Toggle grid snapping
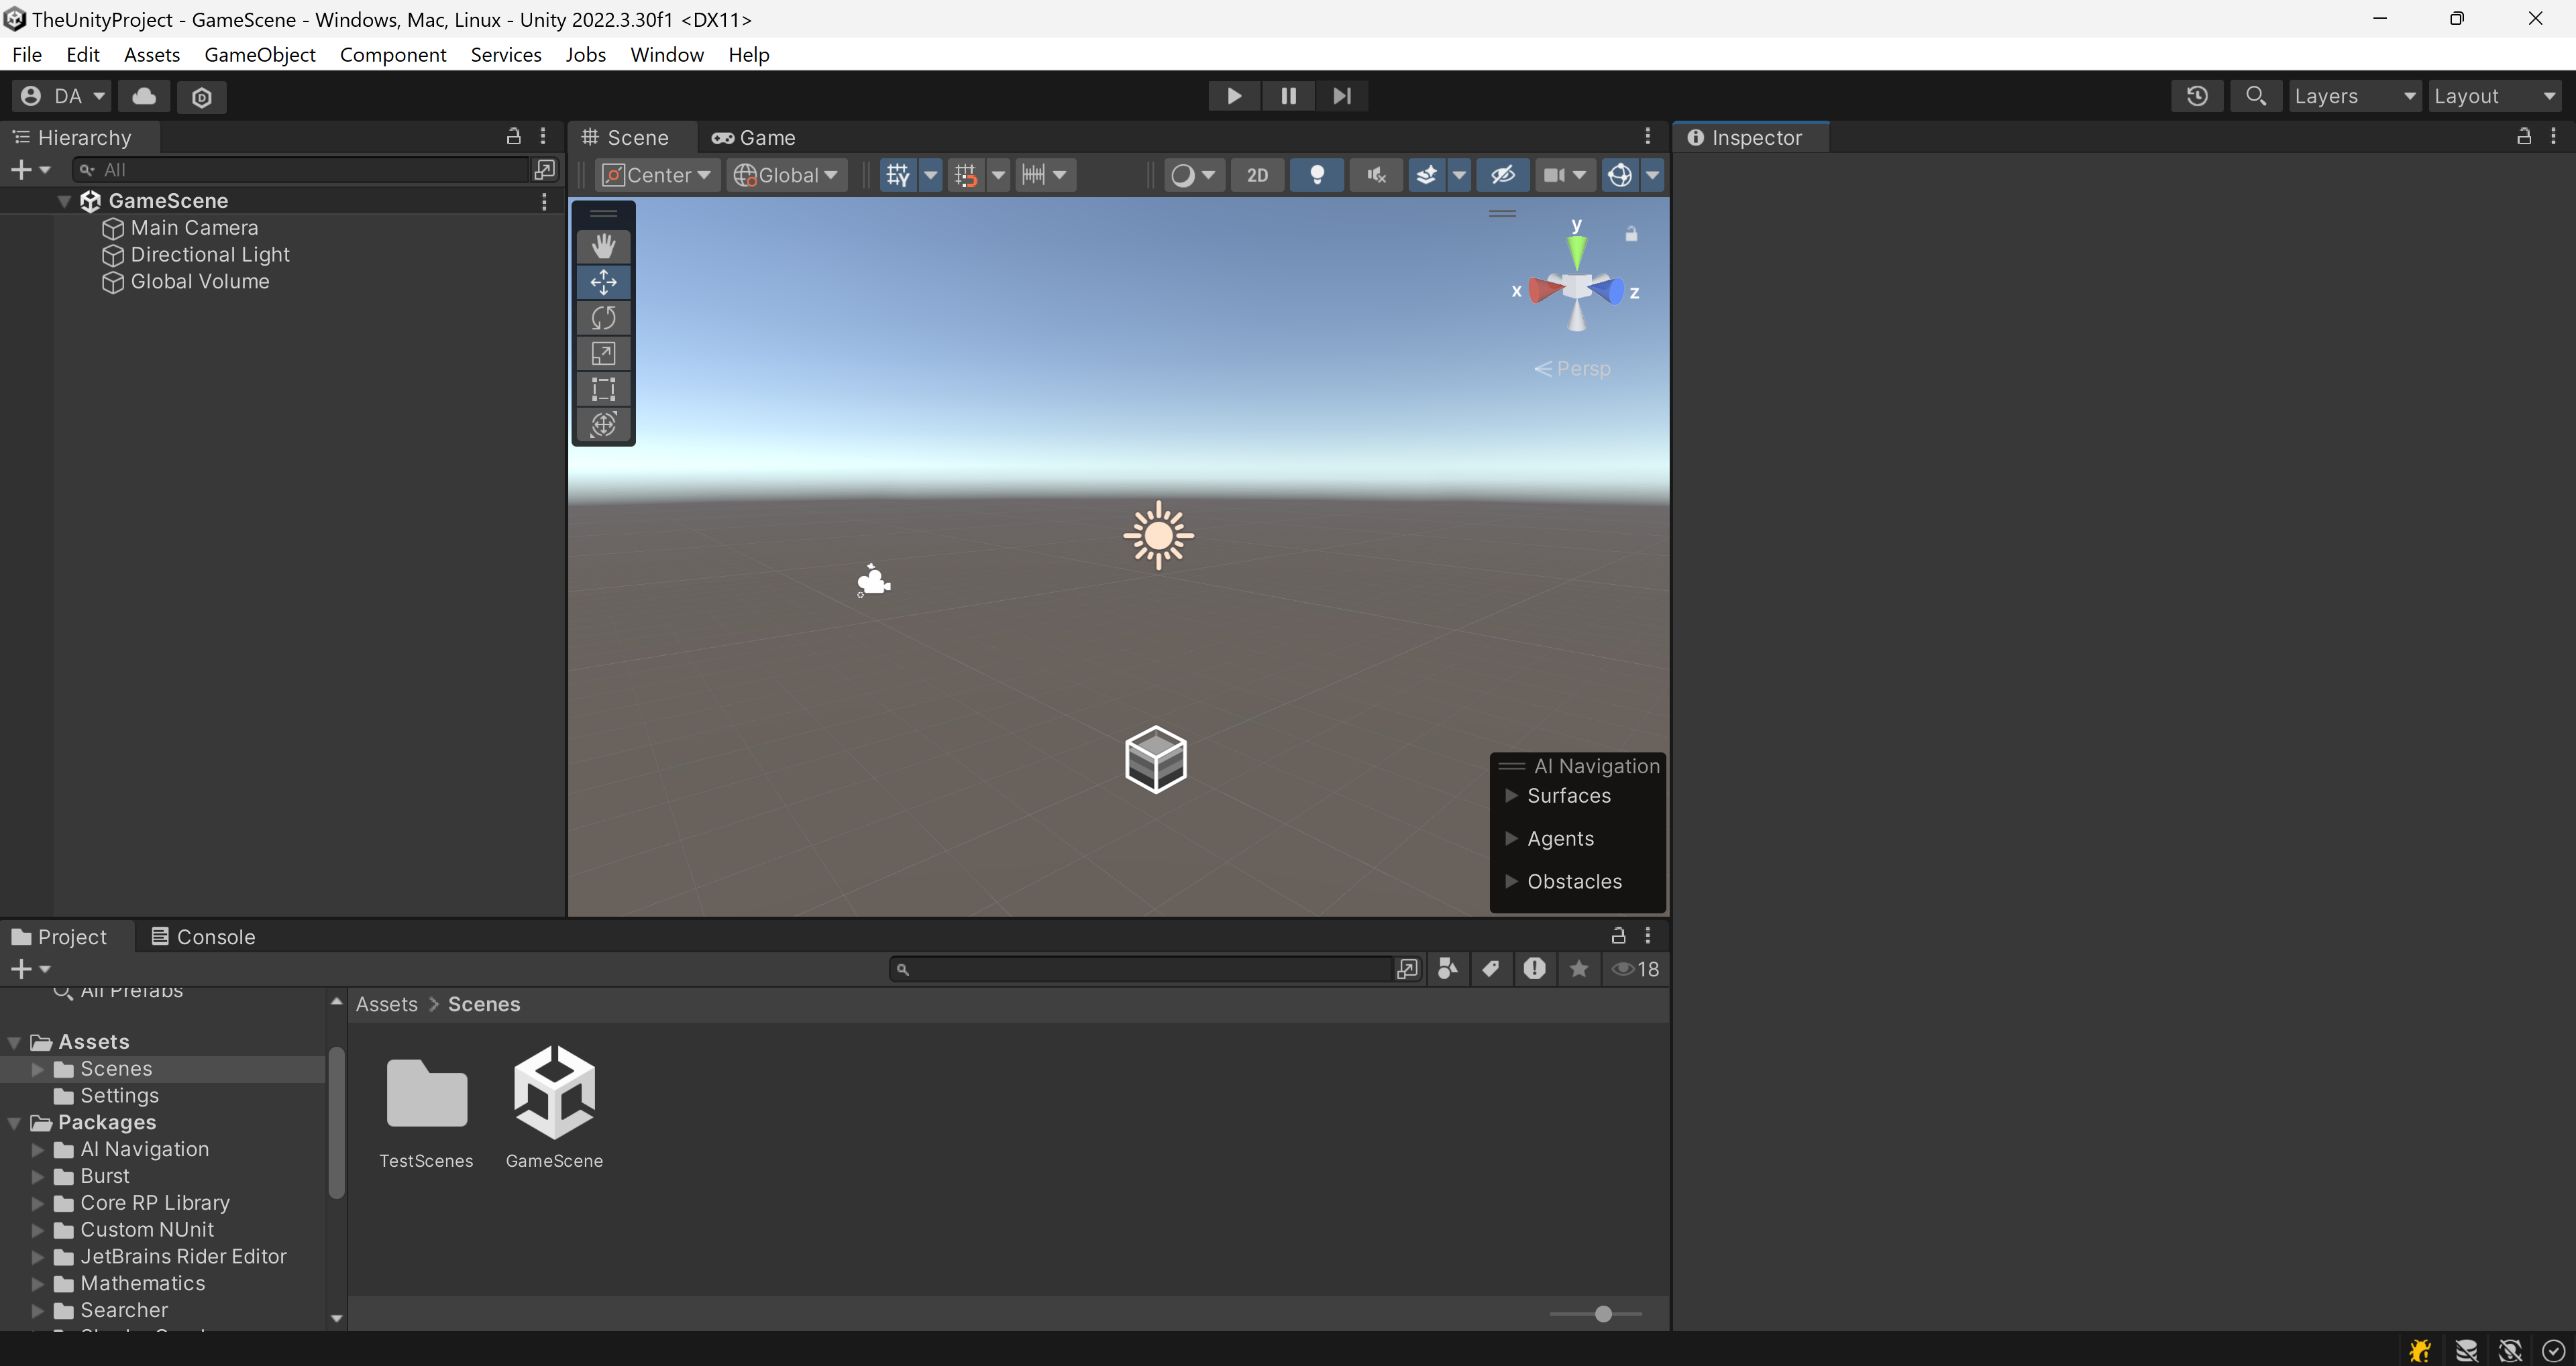 click(966, 175)
